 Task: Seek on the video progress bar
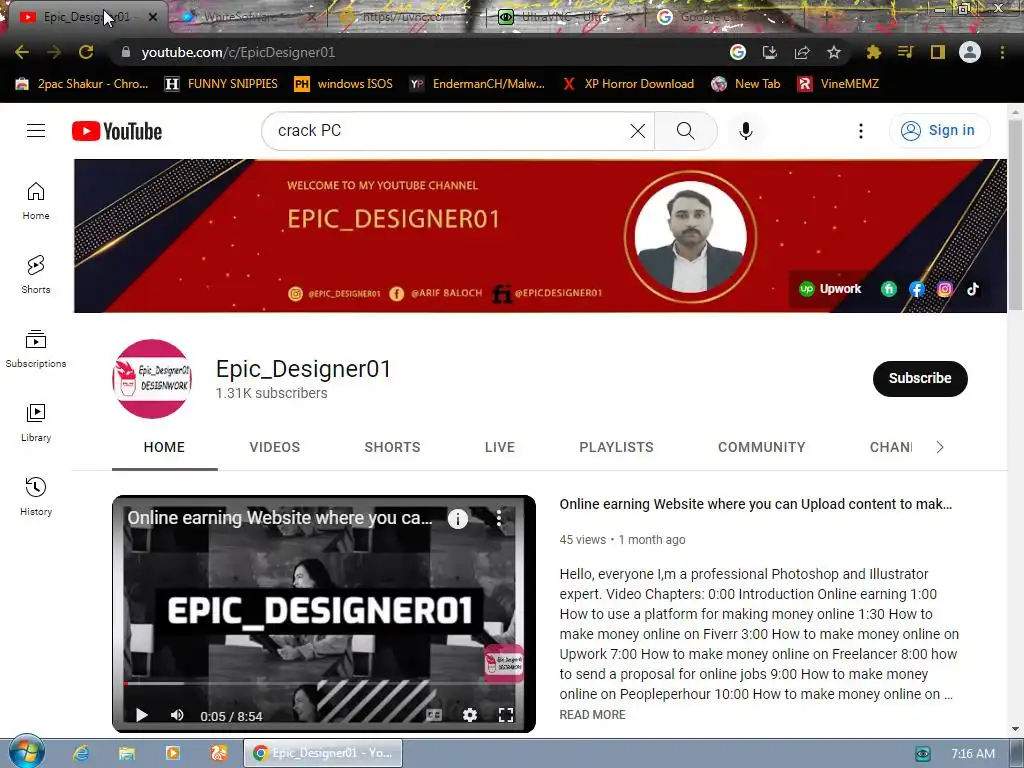[x=323, y=684]
